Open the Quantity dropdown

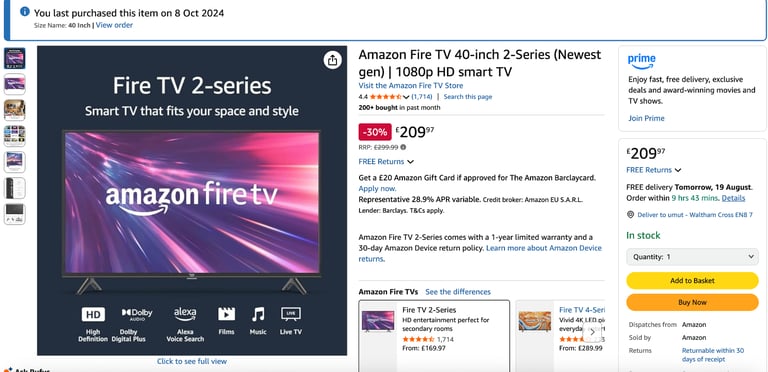[692, 257]
